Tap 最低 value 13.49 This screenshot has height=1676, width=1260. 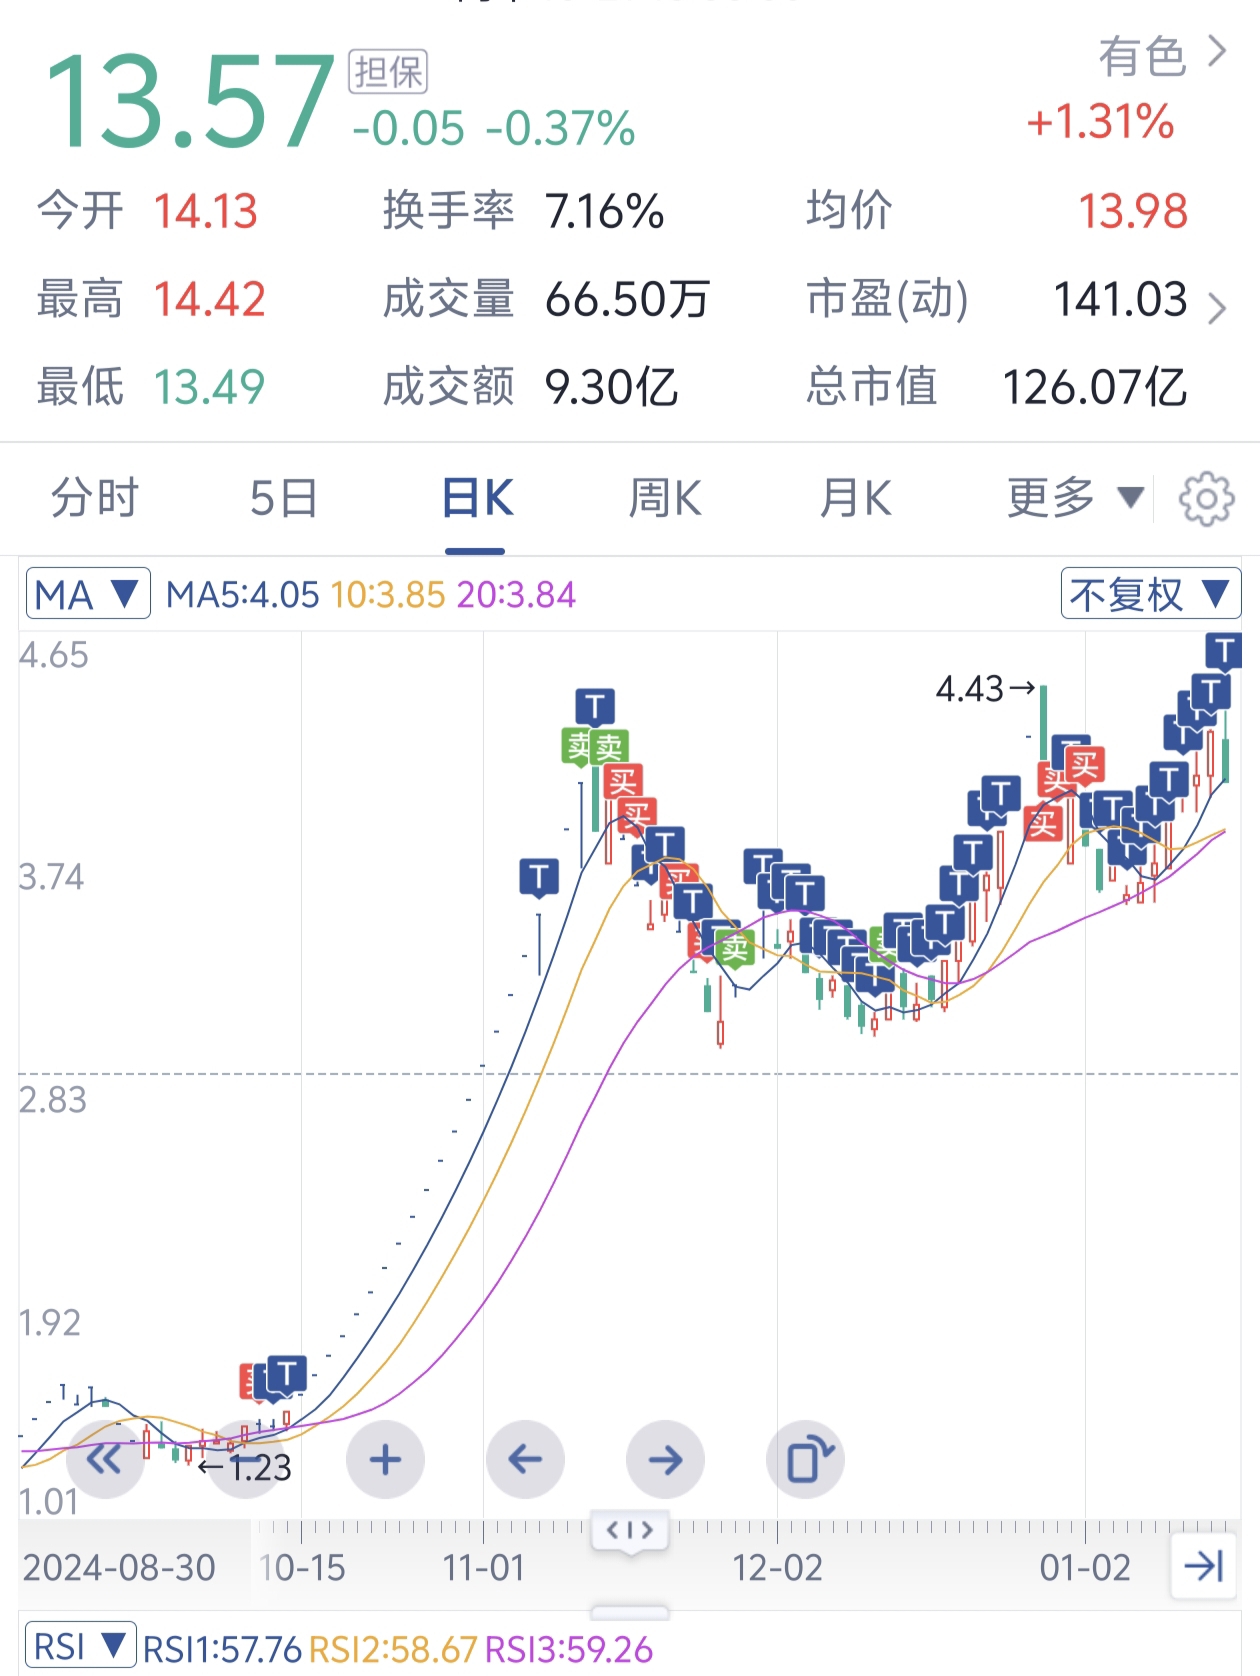click(x=209, y=387)
